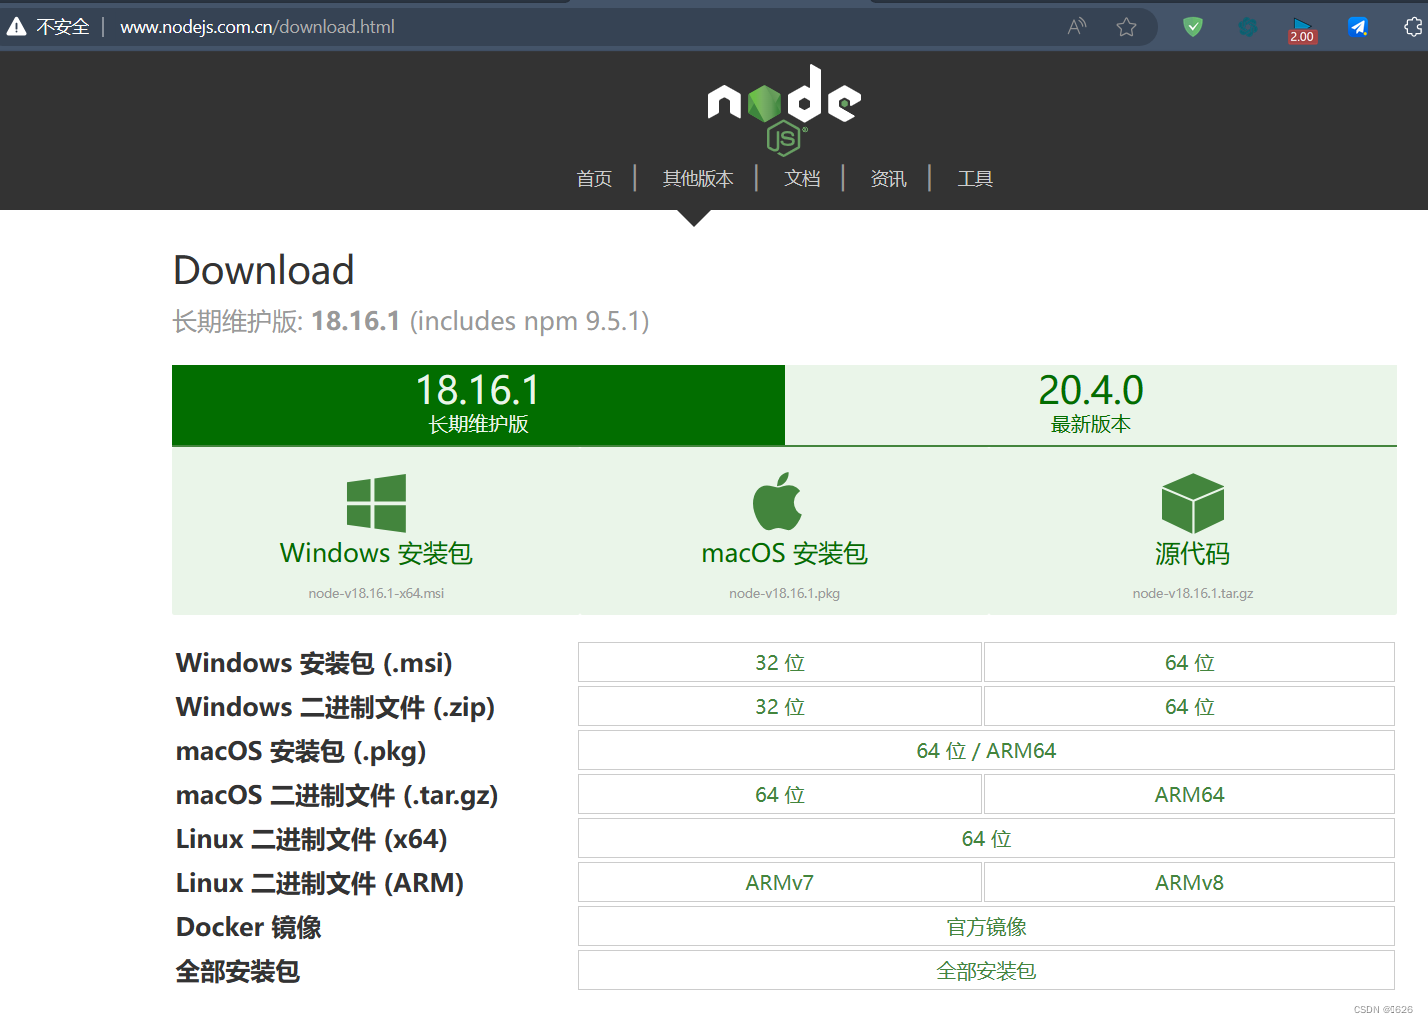Download 32 位 Windows 二进制文件 (.zip)
The width and height of the screenshot is (1428, 1023).
click(x=780, y=706)
